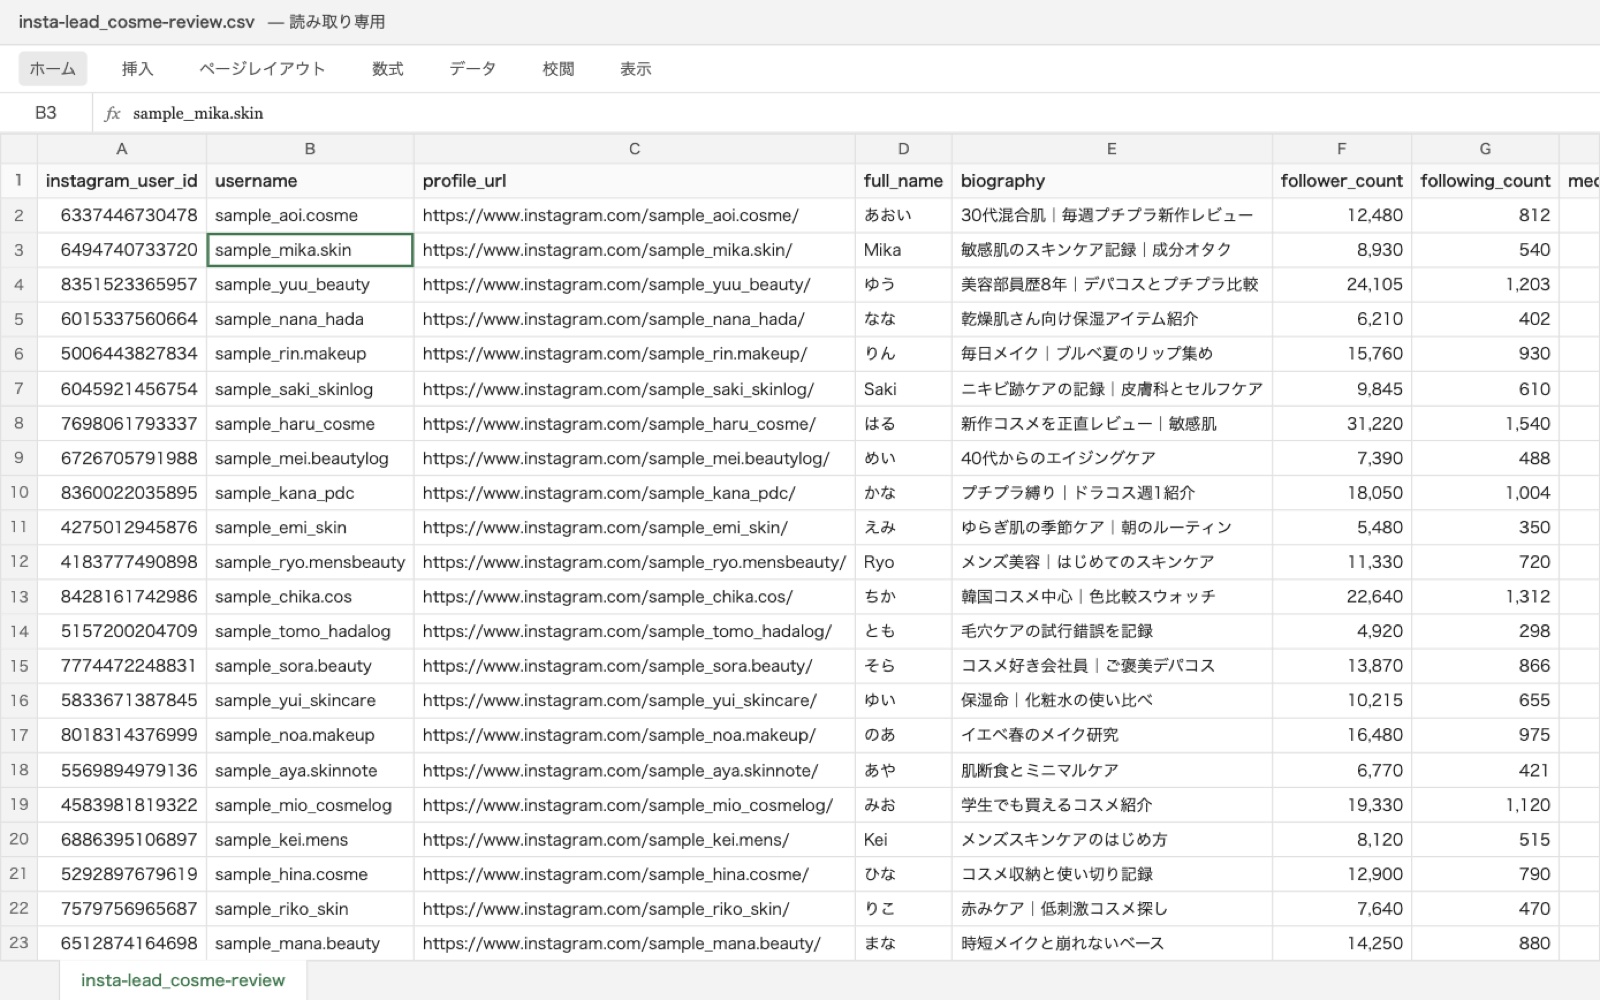
Task: Select column F header
Action: (1342, 149)
